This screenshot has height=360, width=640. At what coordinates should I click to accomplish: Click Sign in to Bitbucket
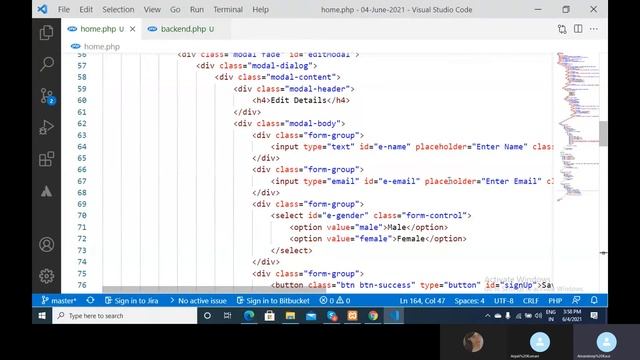pyautogui.click(x=273, y=301)
